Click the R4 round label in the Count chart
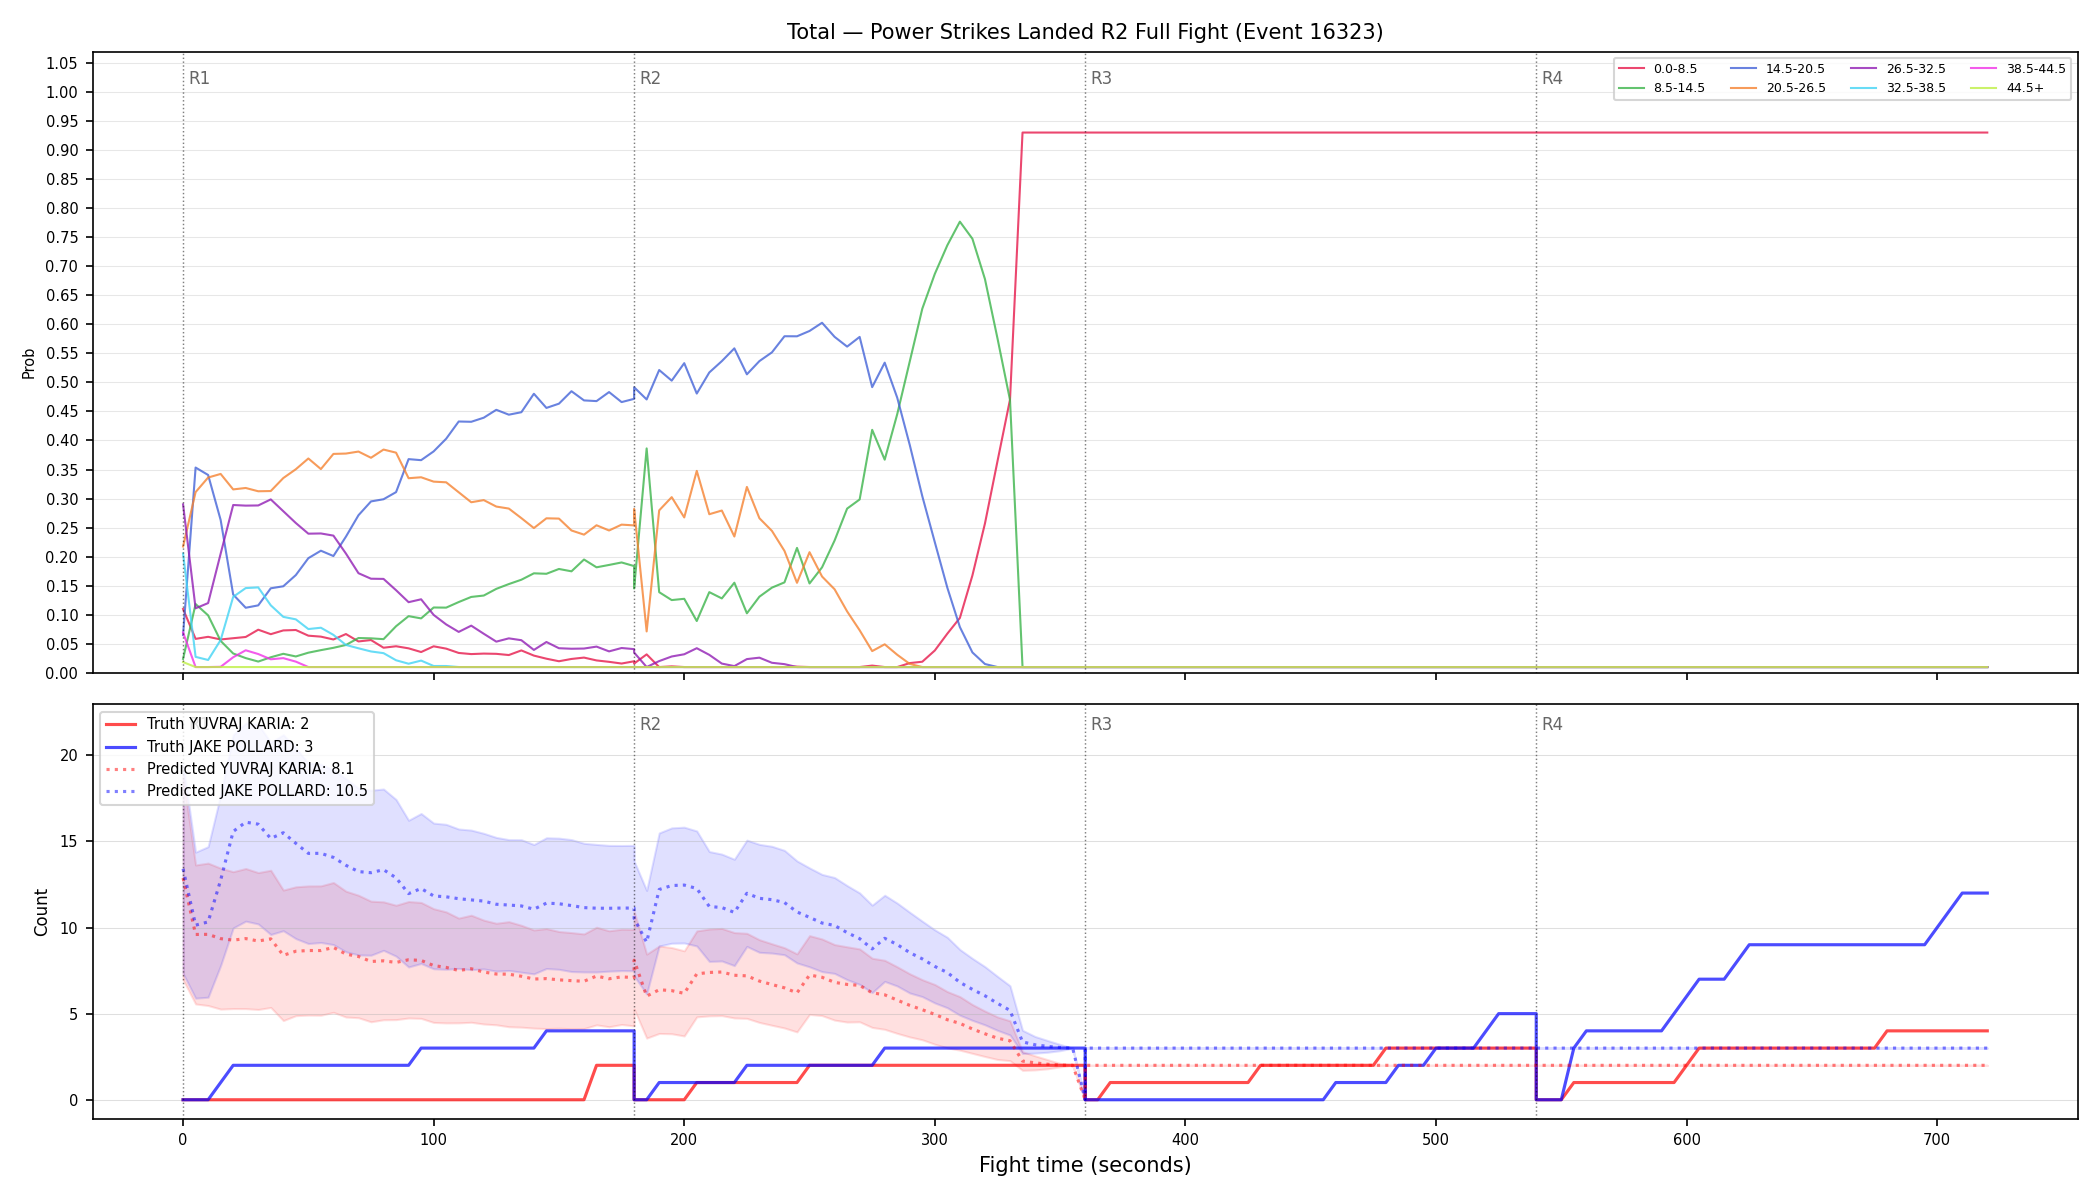 [1552, 724]
